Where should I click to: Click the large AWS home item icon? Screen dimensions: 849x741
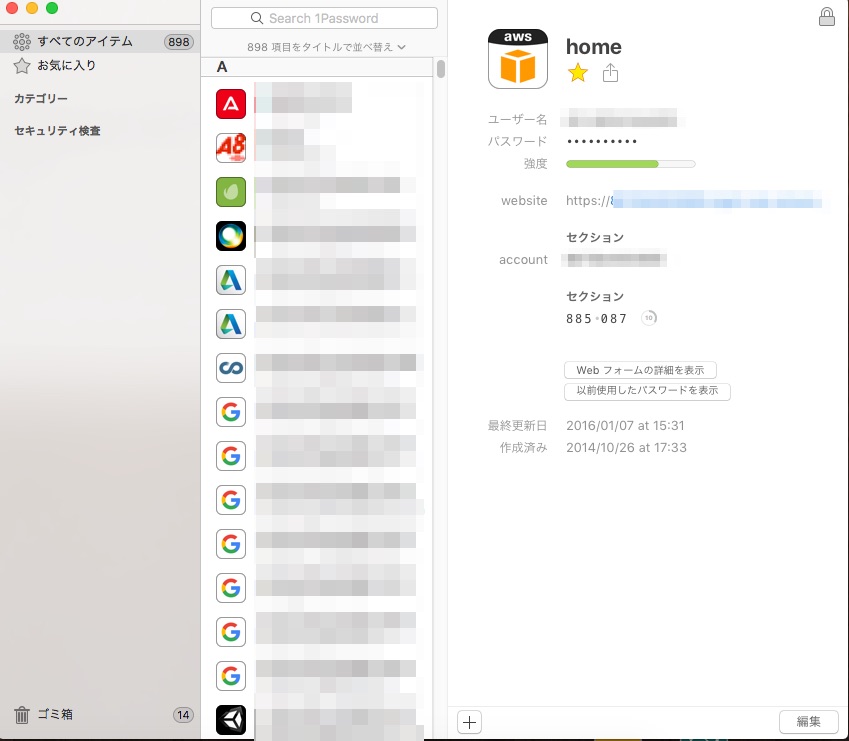click(x=518, y=59)
